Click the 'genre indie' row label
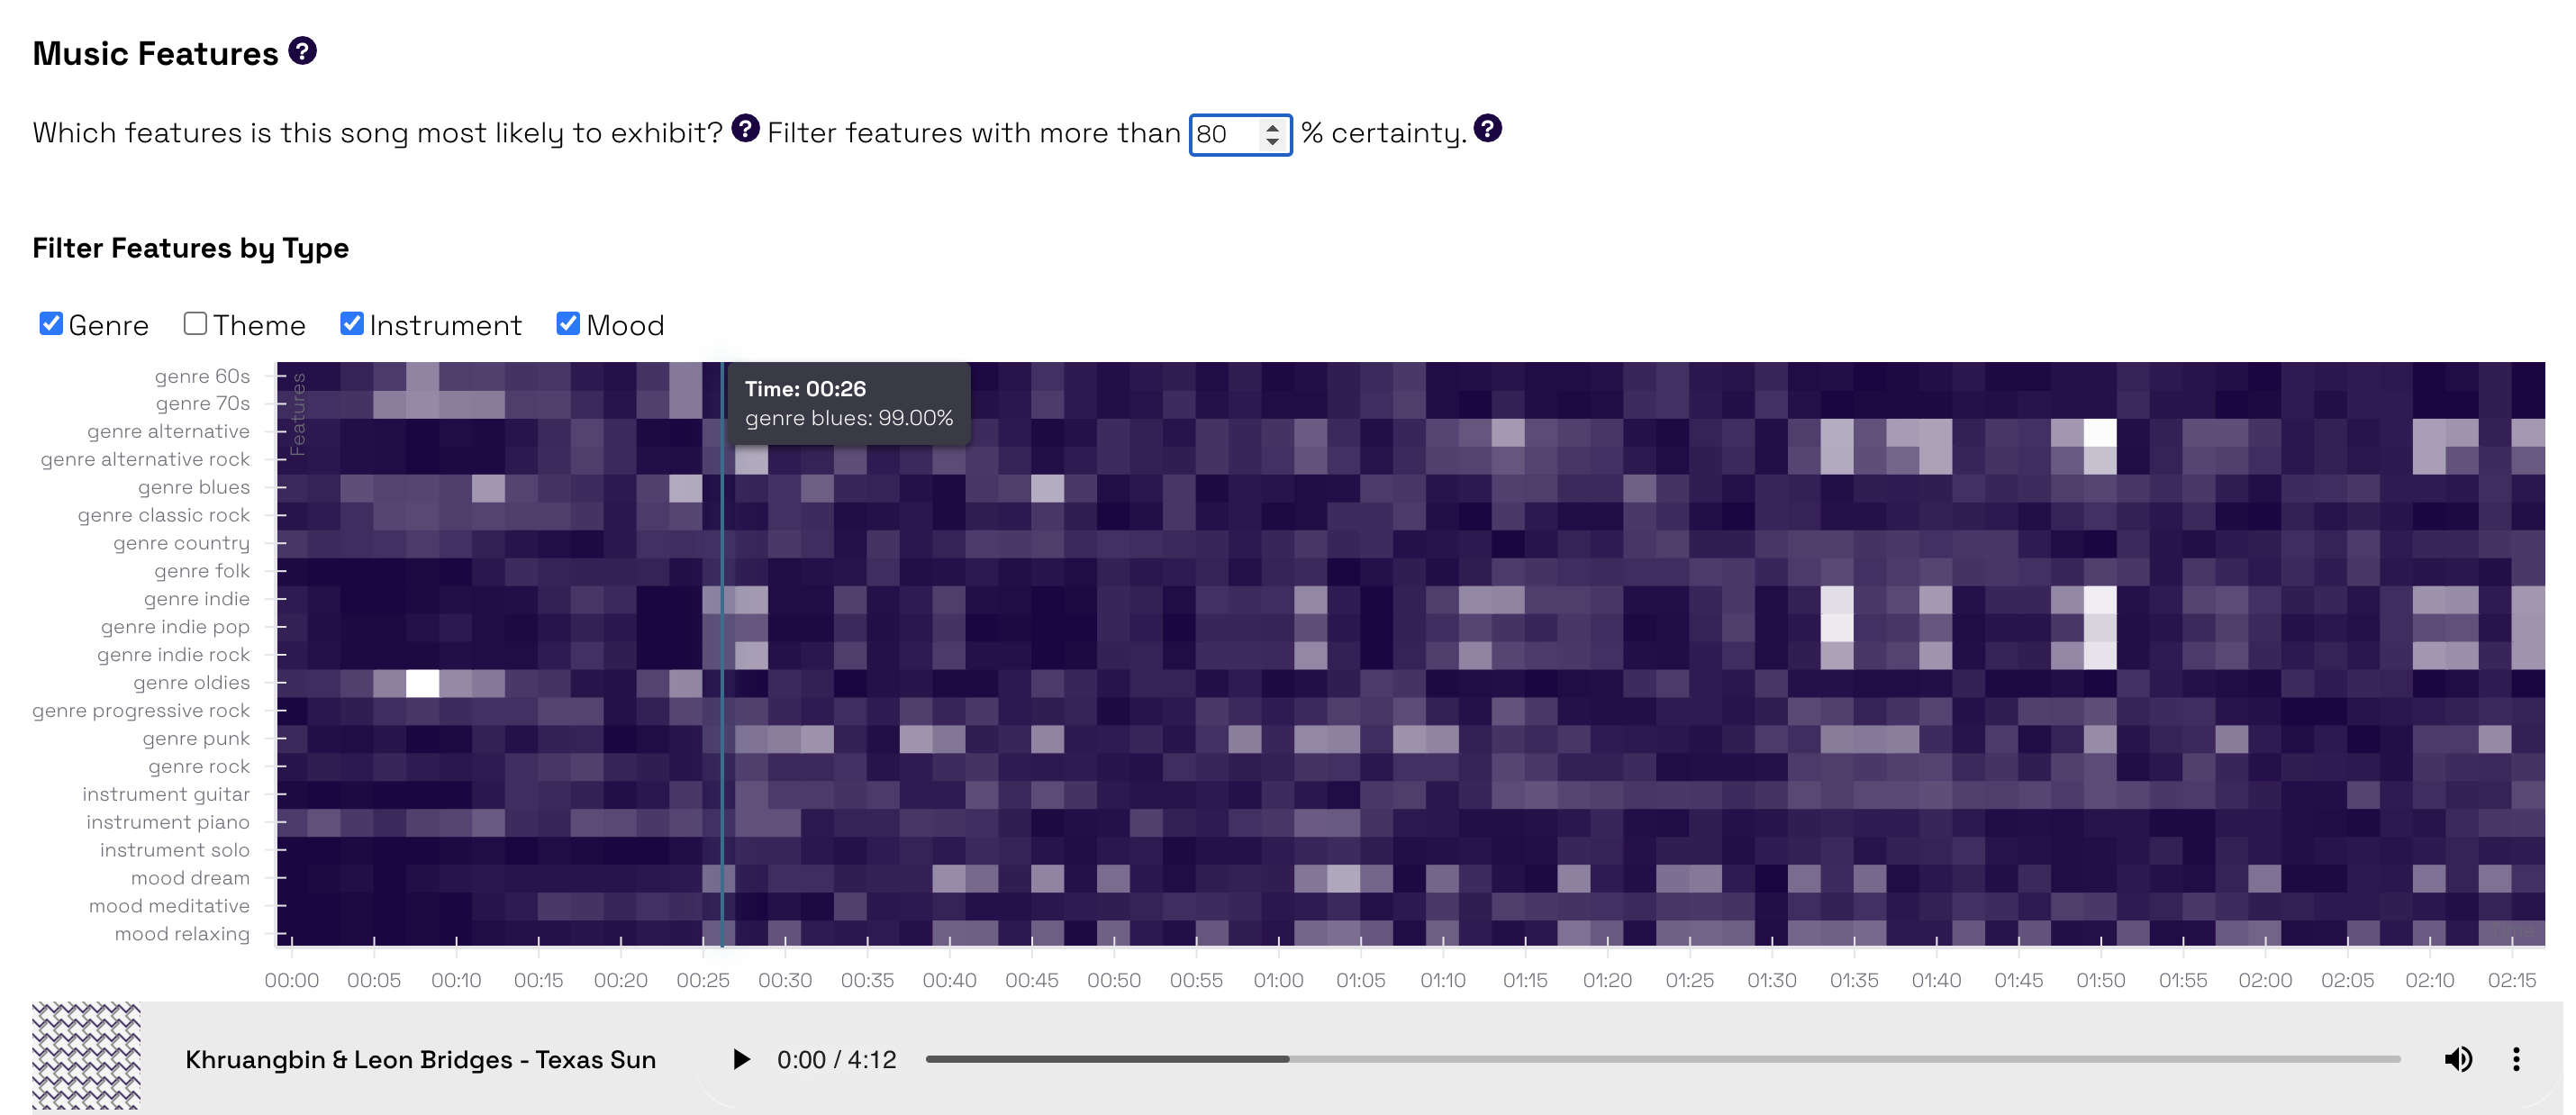 coord(197,599)
